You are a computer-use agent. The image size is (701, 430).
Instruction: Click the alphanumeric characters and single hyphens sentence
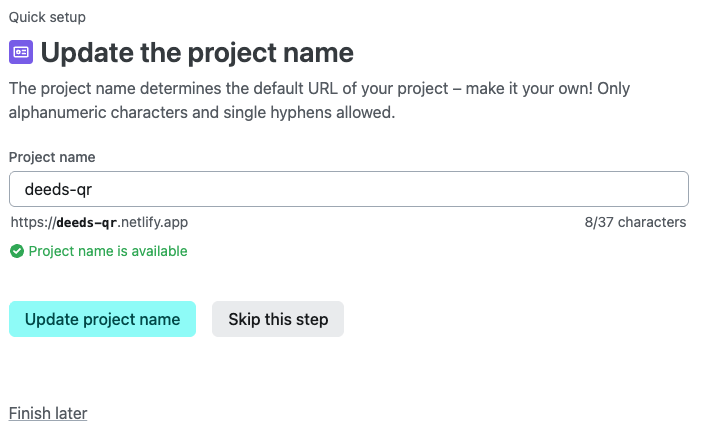(202, 112)
